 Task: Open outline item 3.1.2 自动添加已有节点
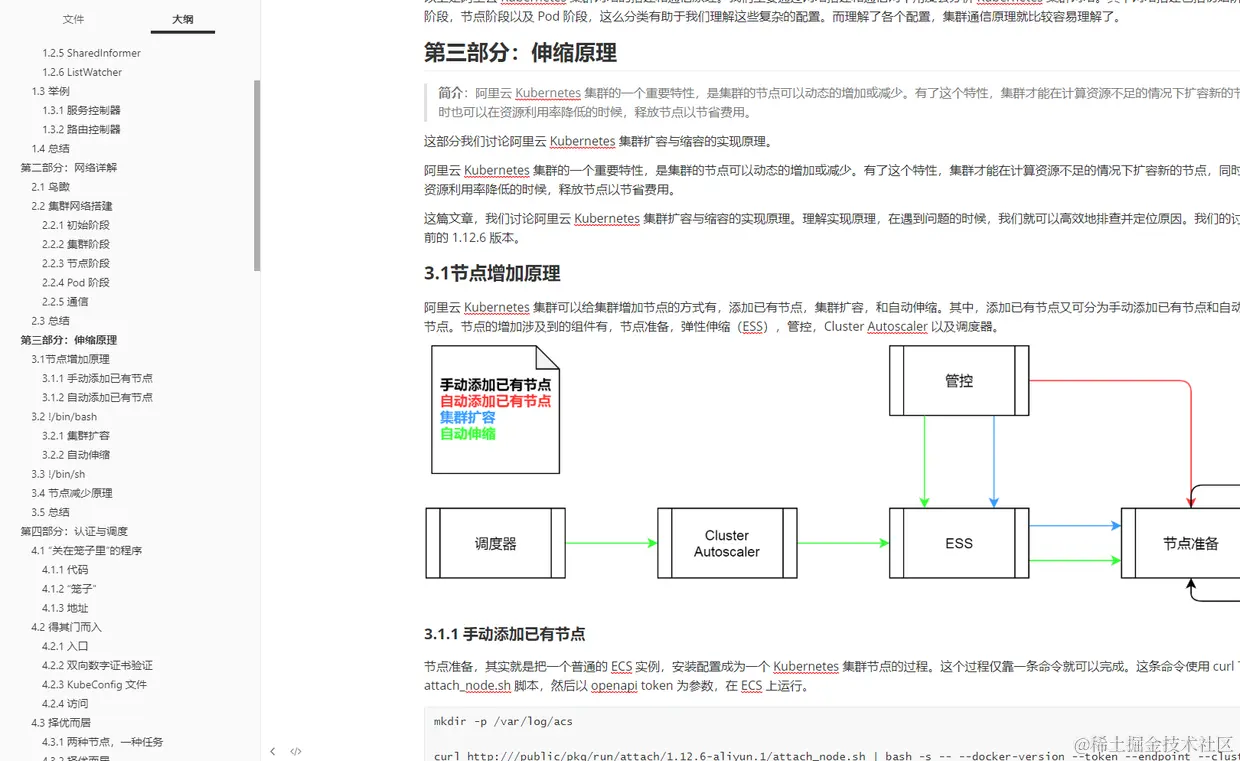[97, 397]
